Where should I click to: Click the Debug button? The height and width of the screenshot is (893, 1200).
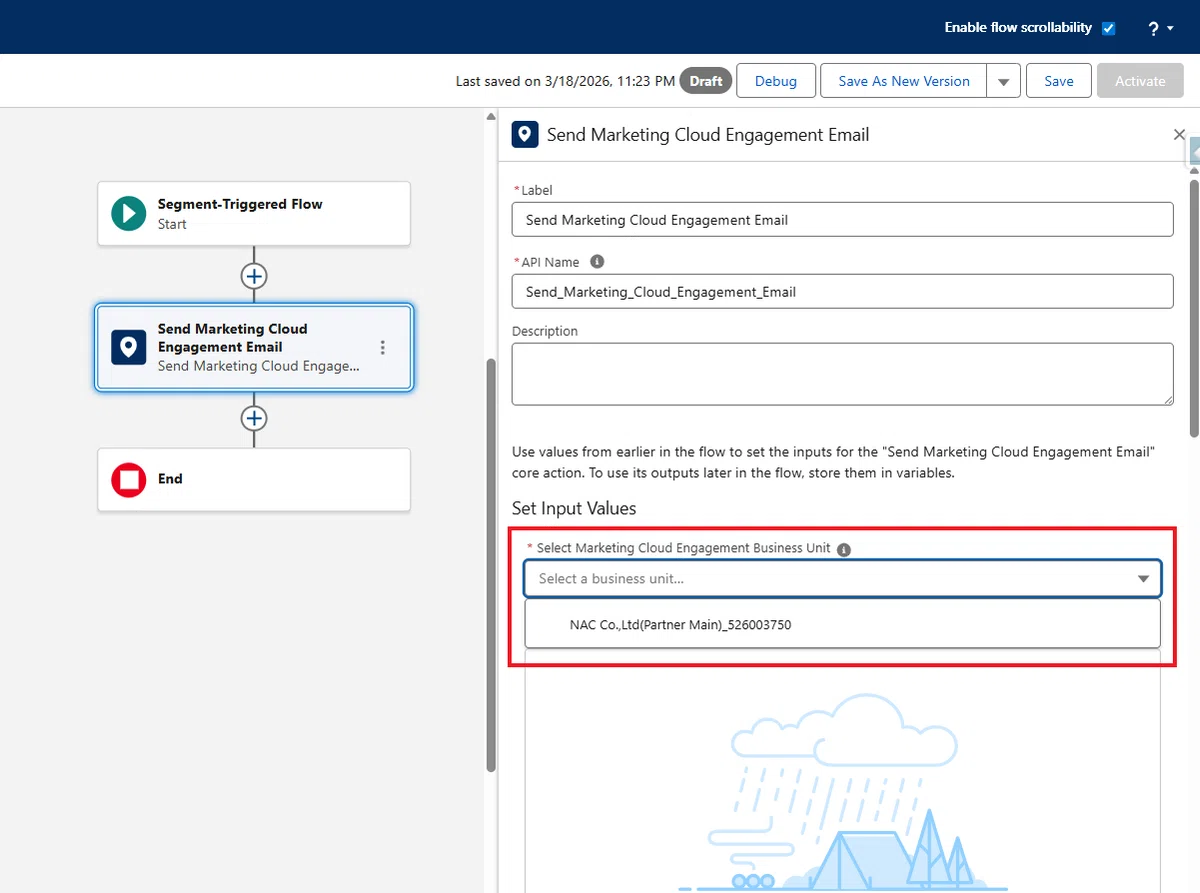tap(776, 81)
